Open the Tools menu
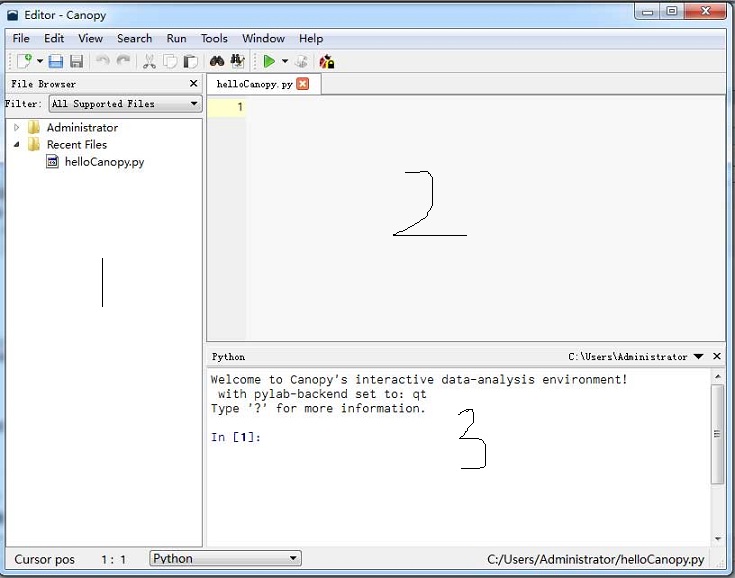The height and width of the screenshot is (578, 735). tap(214, 38)
